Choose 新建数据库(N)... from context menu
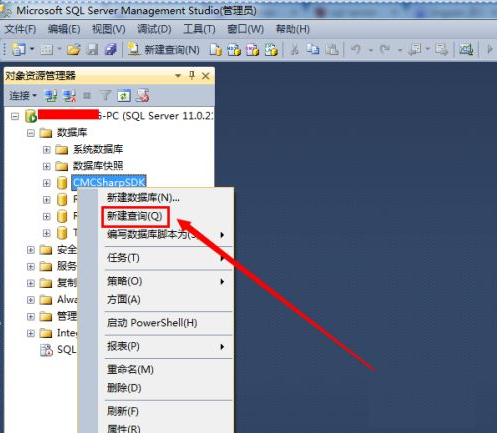497x433 pixels. point(143,198)
